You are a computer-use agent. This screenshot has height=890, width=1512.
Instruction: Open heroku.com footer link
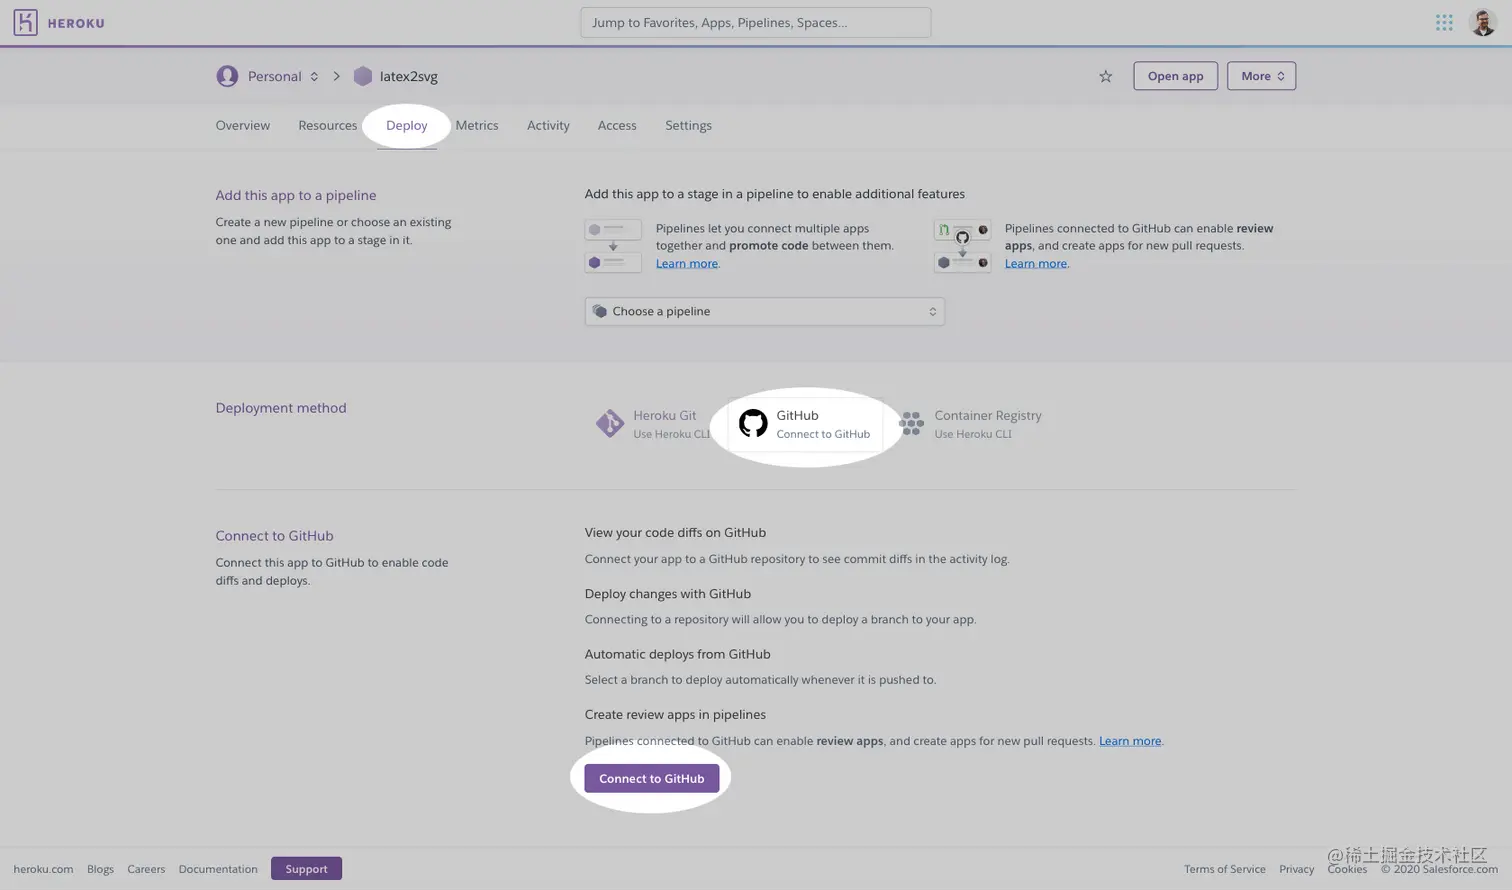coord(43,869)
